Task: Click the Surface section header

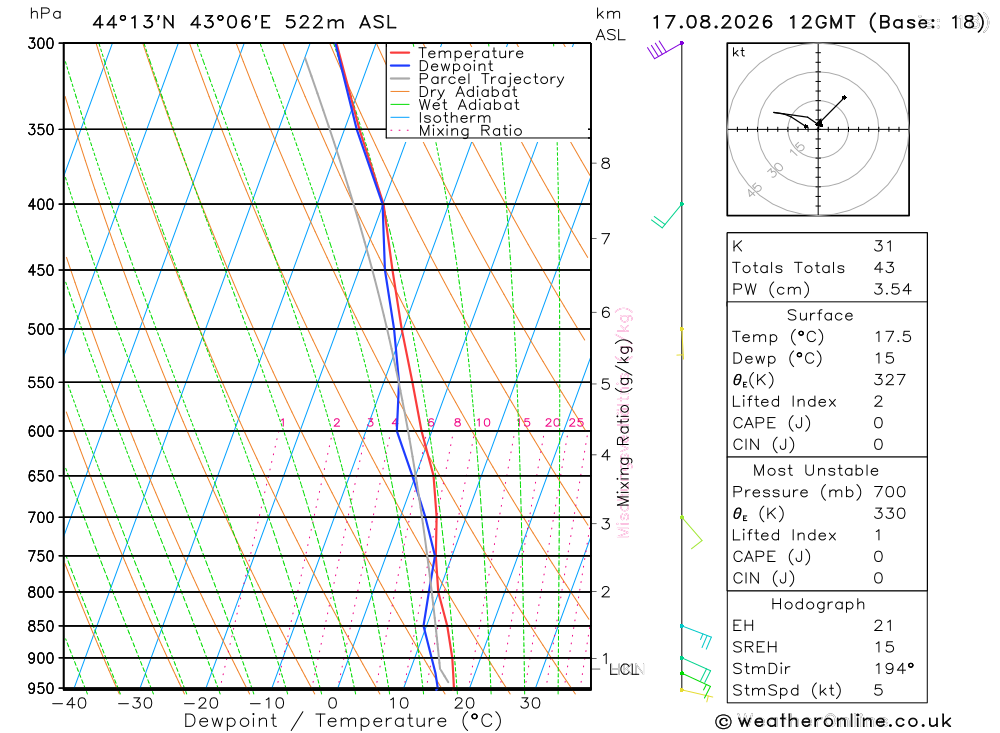Action: coord(820,315)
